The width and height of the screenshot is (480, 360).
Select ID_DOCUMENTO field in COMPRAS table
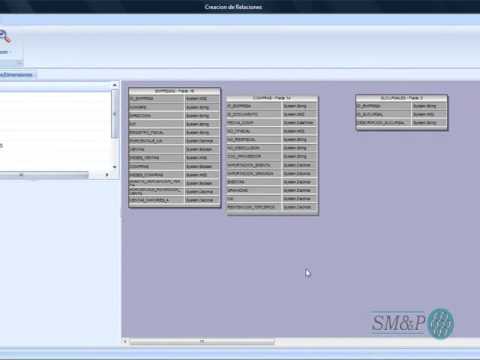click(x=272, y=114)
